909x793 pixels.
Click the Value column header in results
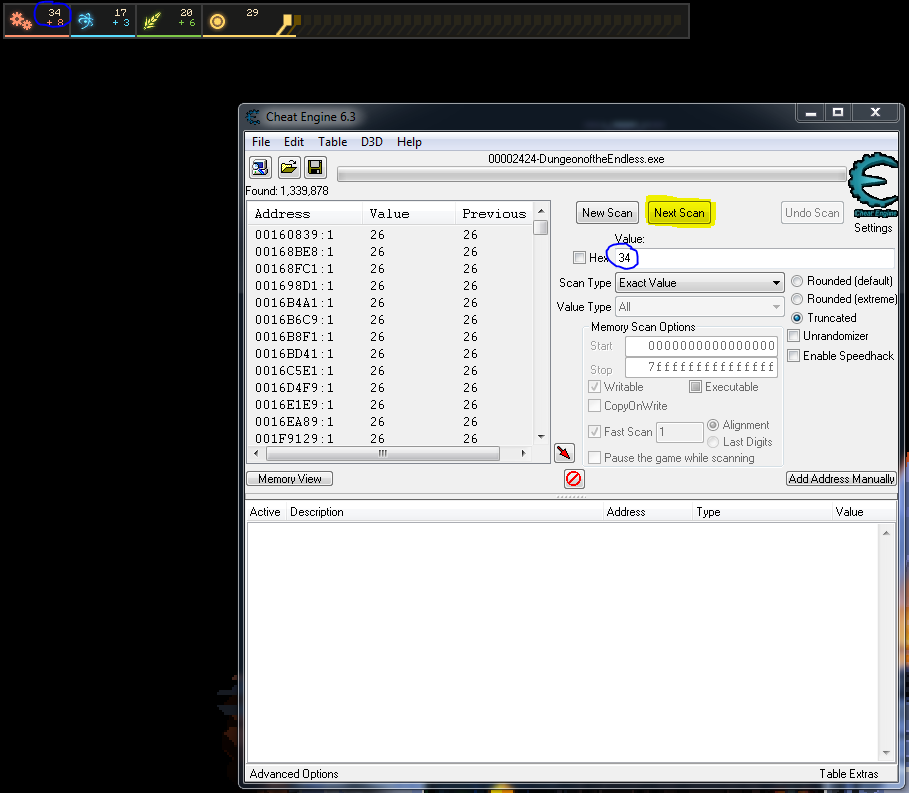[x=409, y=214]
